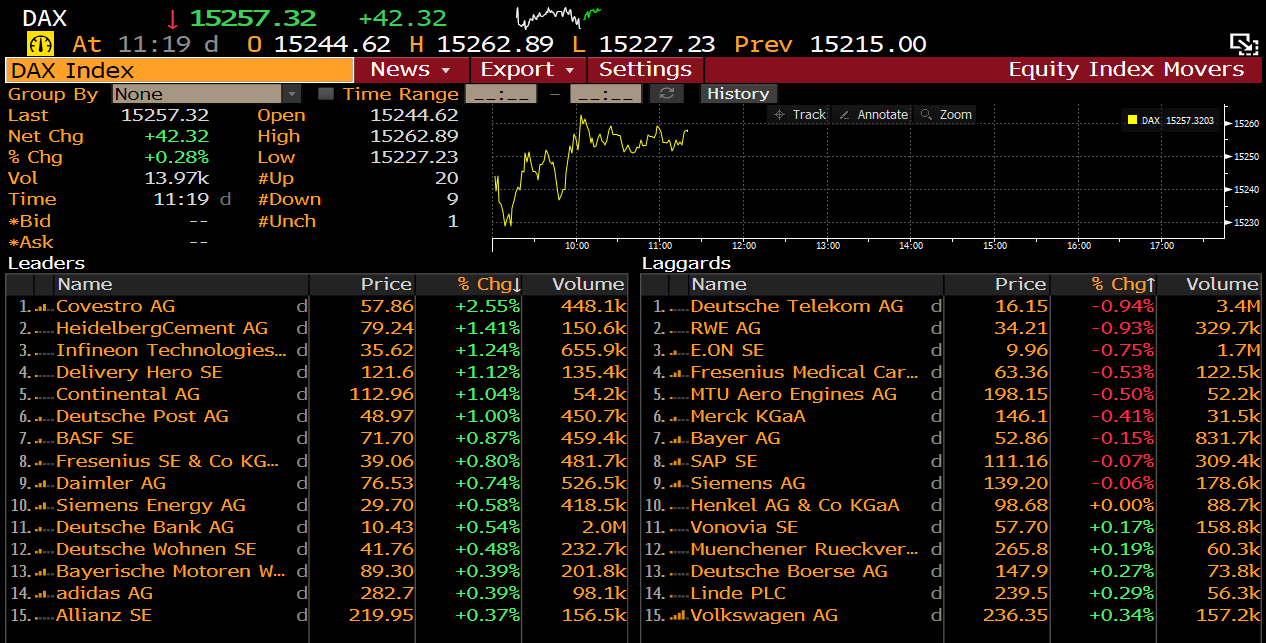Click the DAX sparkline chart in header
Viewport: 1266px width, 643px height.
558,17
